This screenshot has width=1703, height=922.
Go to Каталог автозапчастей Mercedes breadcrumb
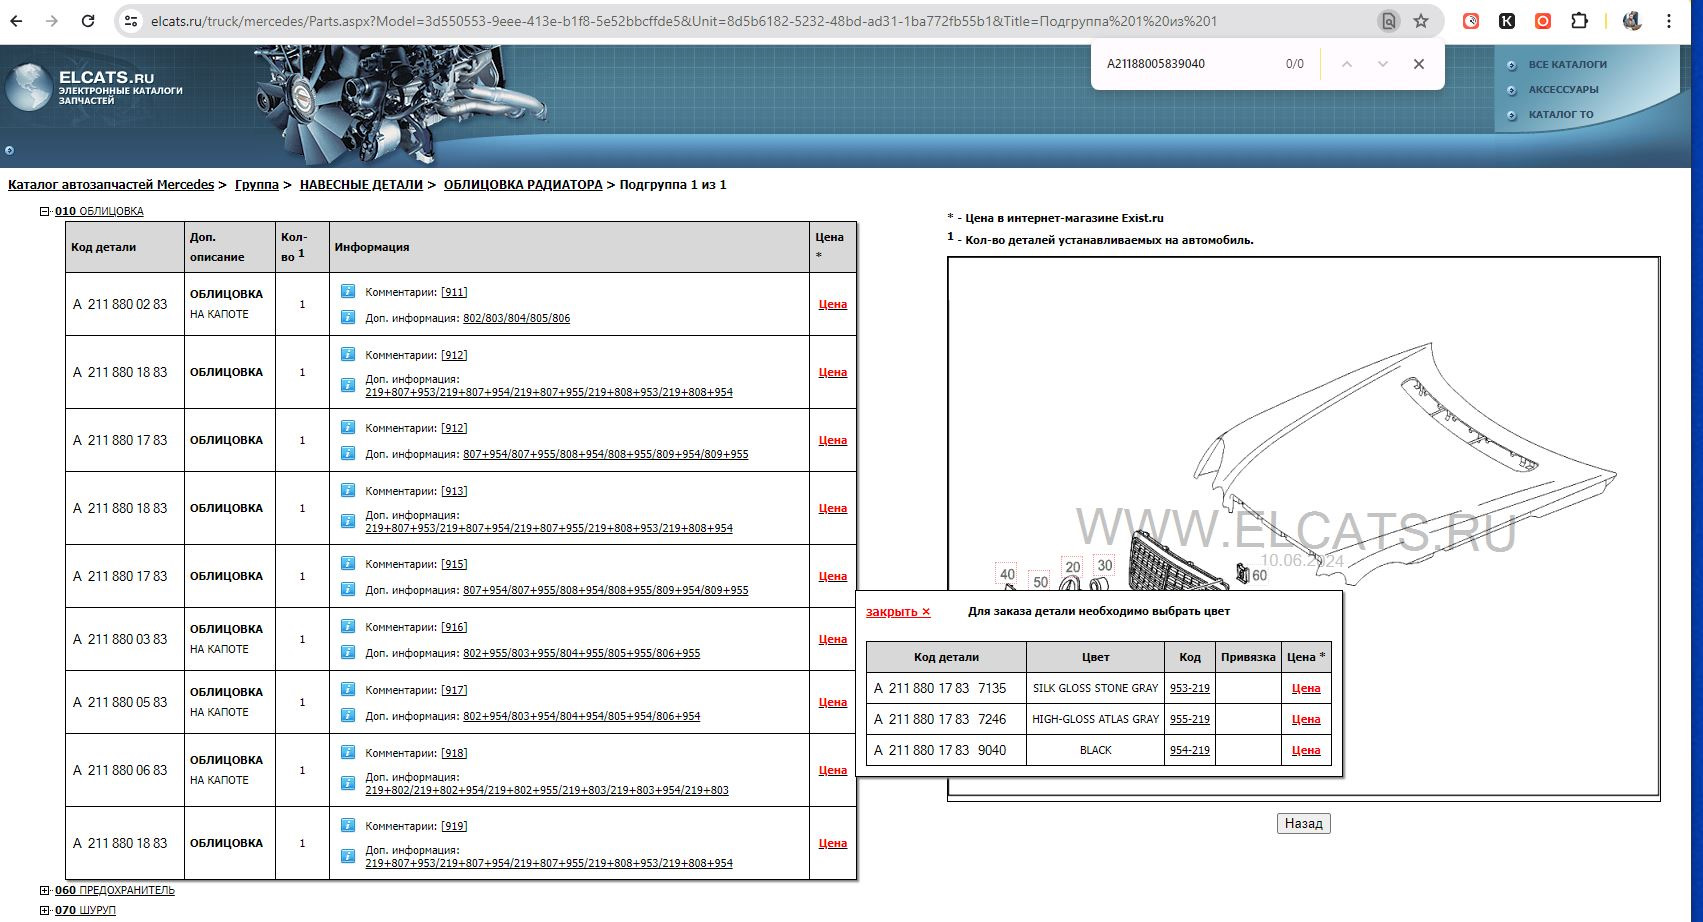point(111,185)
